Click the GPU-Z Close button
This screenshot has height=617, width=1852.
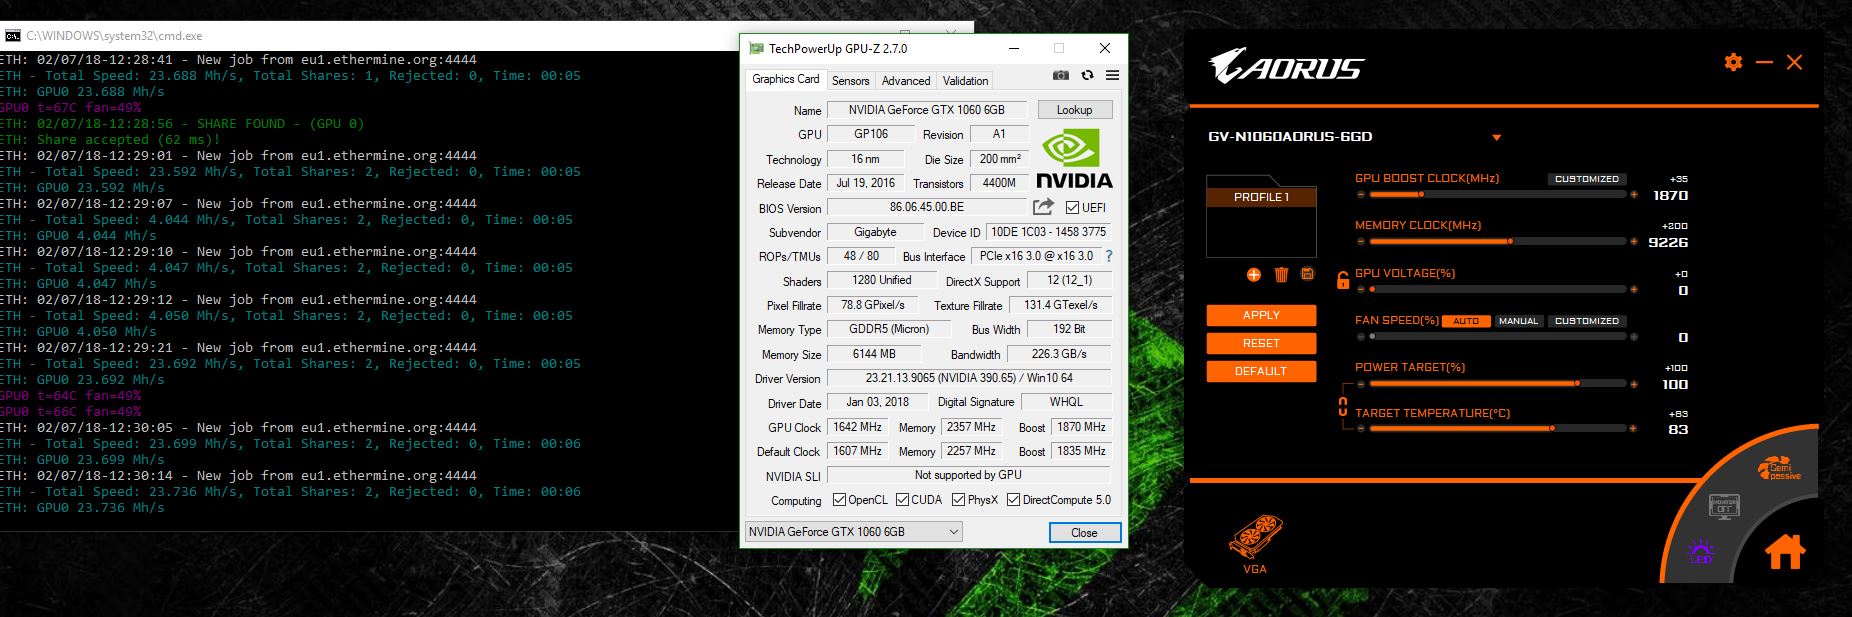(1085, 533)
